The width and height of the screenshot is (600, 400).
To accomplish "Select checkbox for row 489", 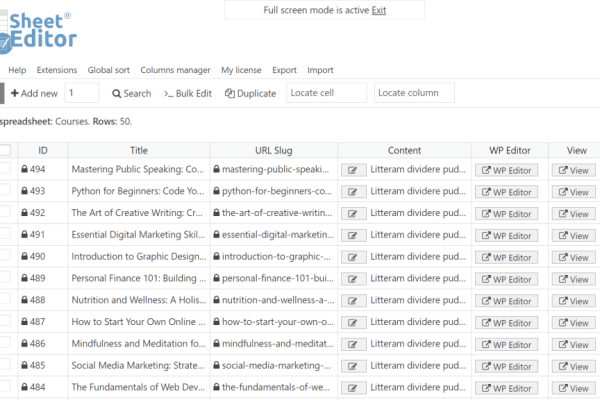I will click(5, 277).
